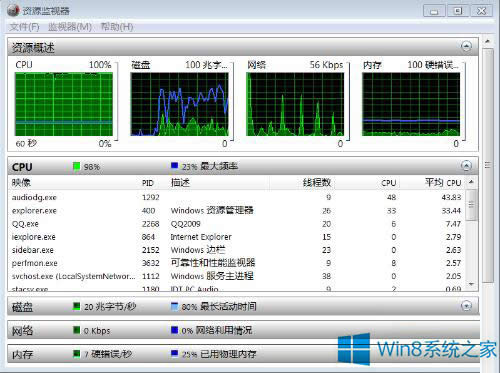
Task: Select the perfmon.exe process row
Action: [x=237, y=263]
